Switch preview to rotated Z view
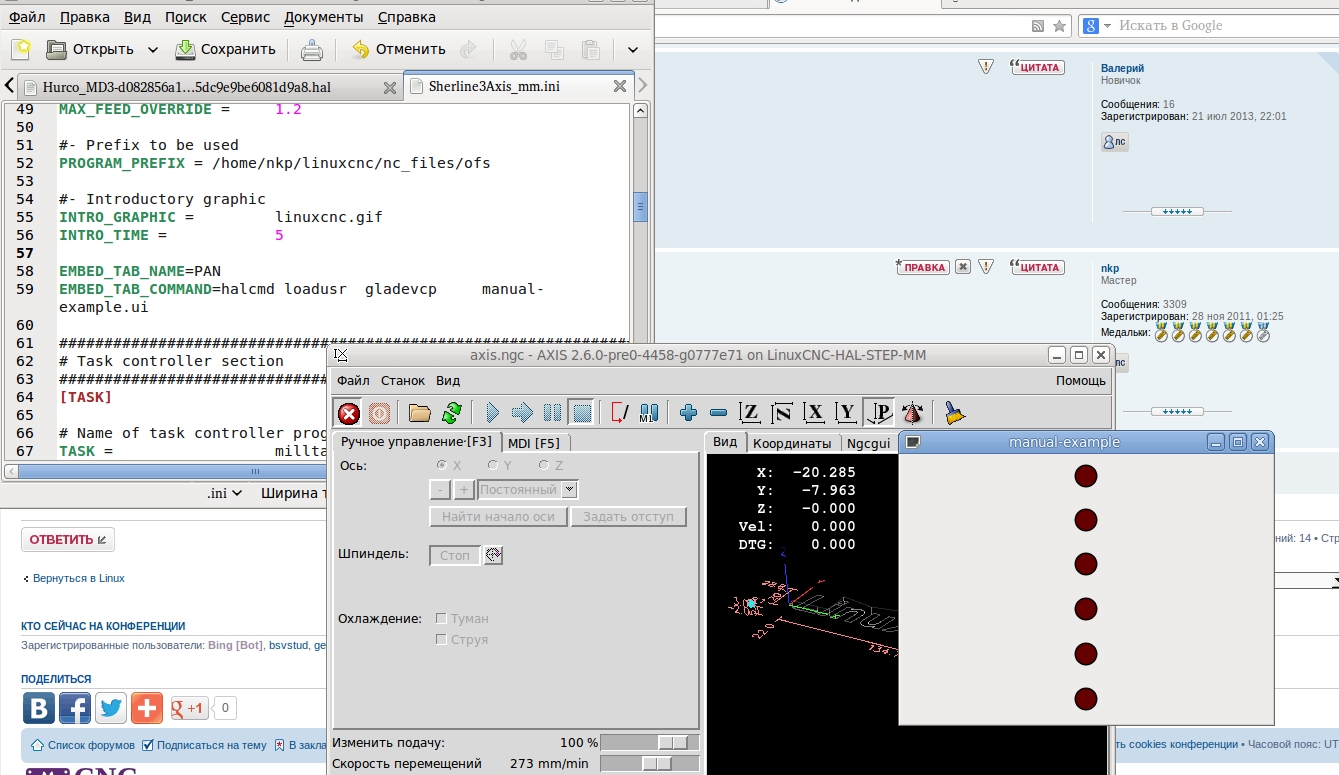The height and width of the screenshot is (775, 1339). tap(783, 413)
